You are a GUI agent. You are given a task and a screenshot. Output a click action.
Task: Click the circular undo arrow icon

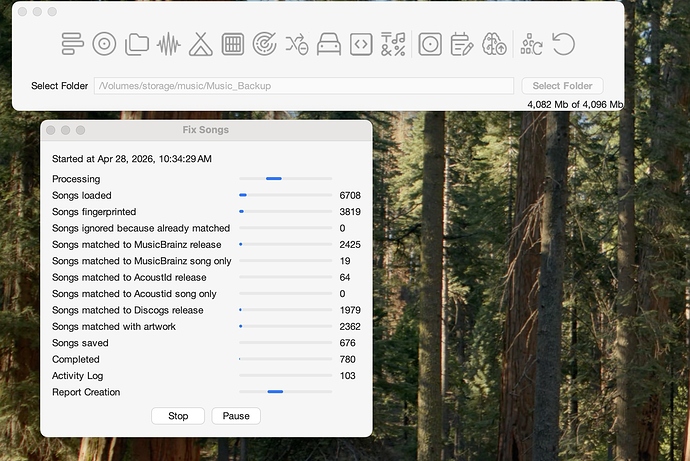tap(563, 44)
